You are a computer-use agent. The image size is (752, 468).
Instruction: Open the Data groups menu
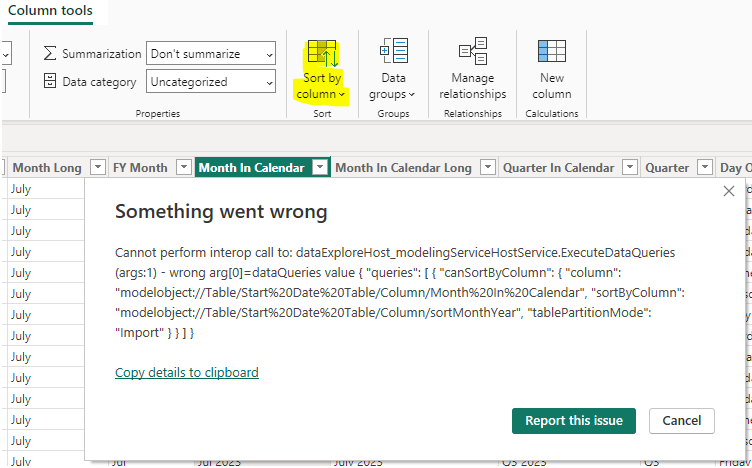(393, 71)
